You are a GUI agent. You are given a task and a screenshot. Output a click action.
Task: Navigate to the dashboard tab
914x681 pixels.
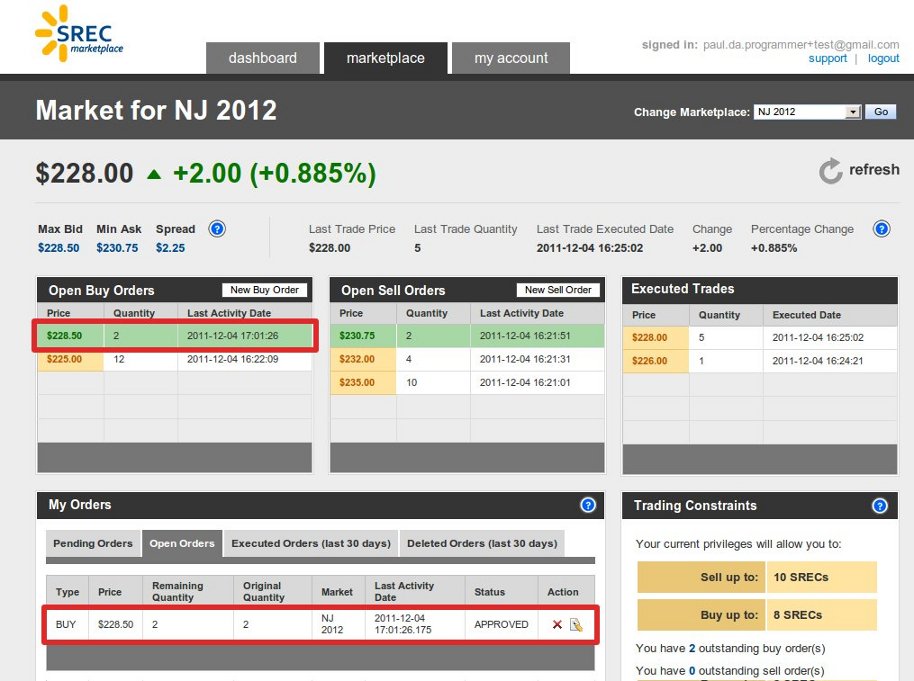point(262,58)
